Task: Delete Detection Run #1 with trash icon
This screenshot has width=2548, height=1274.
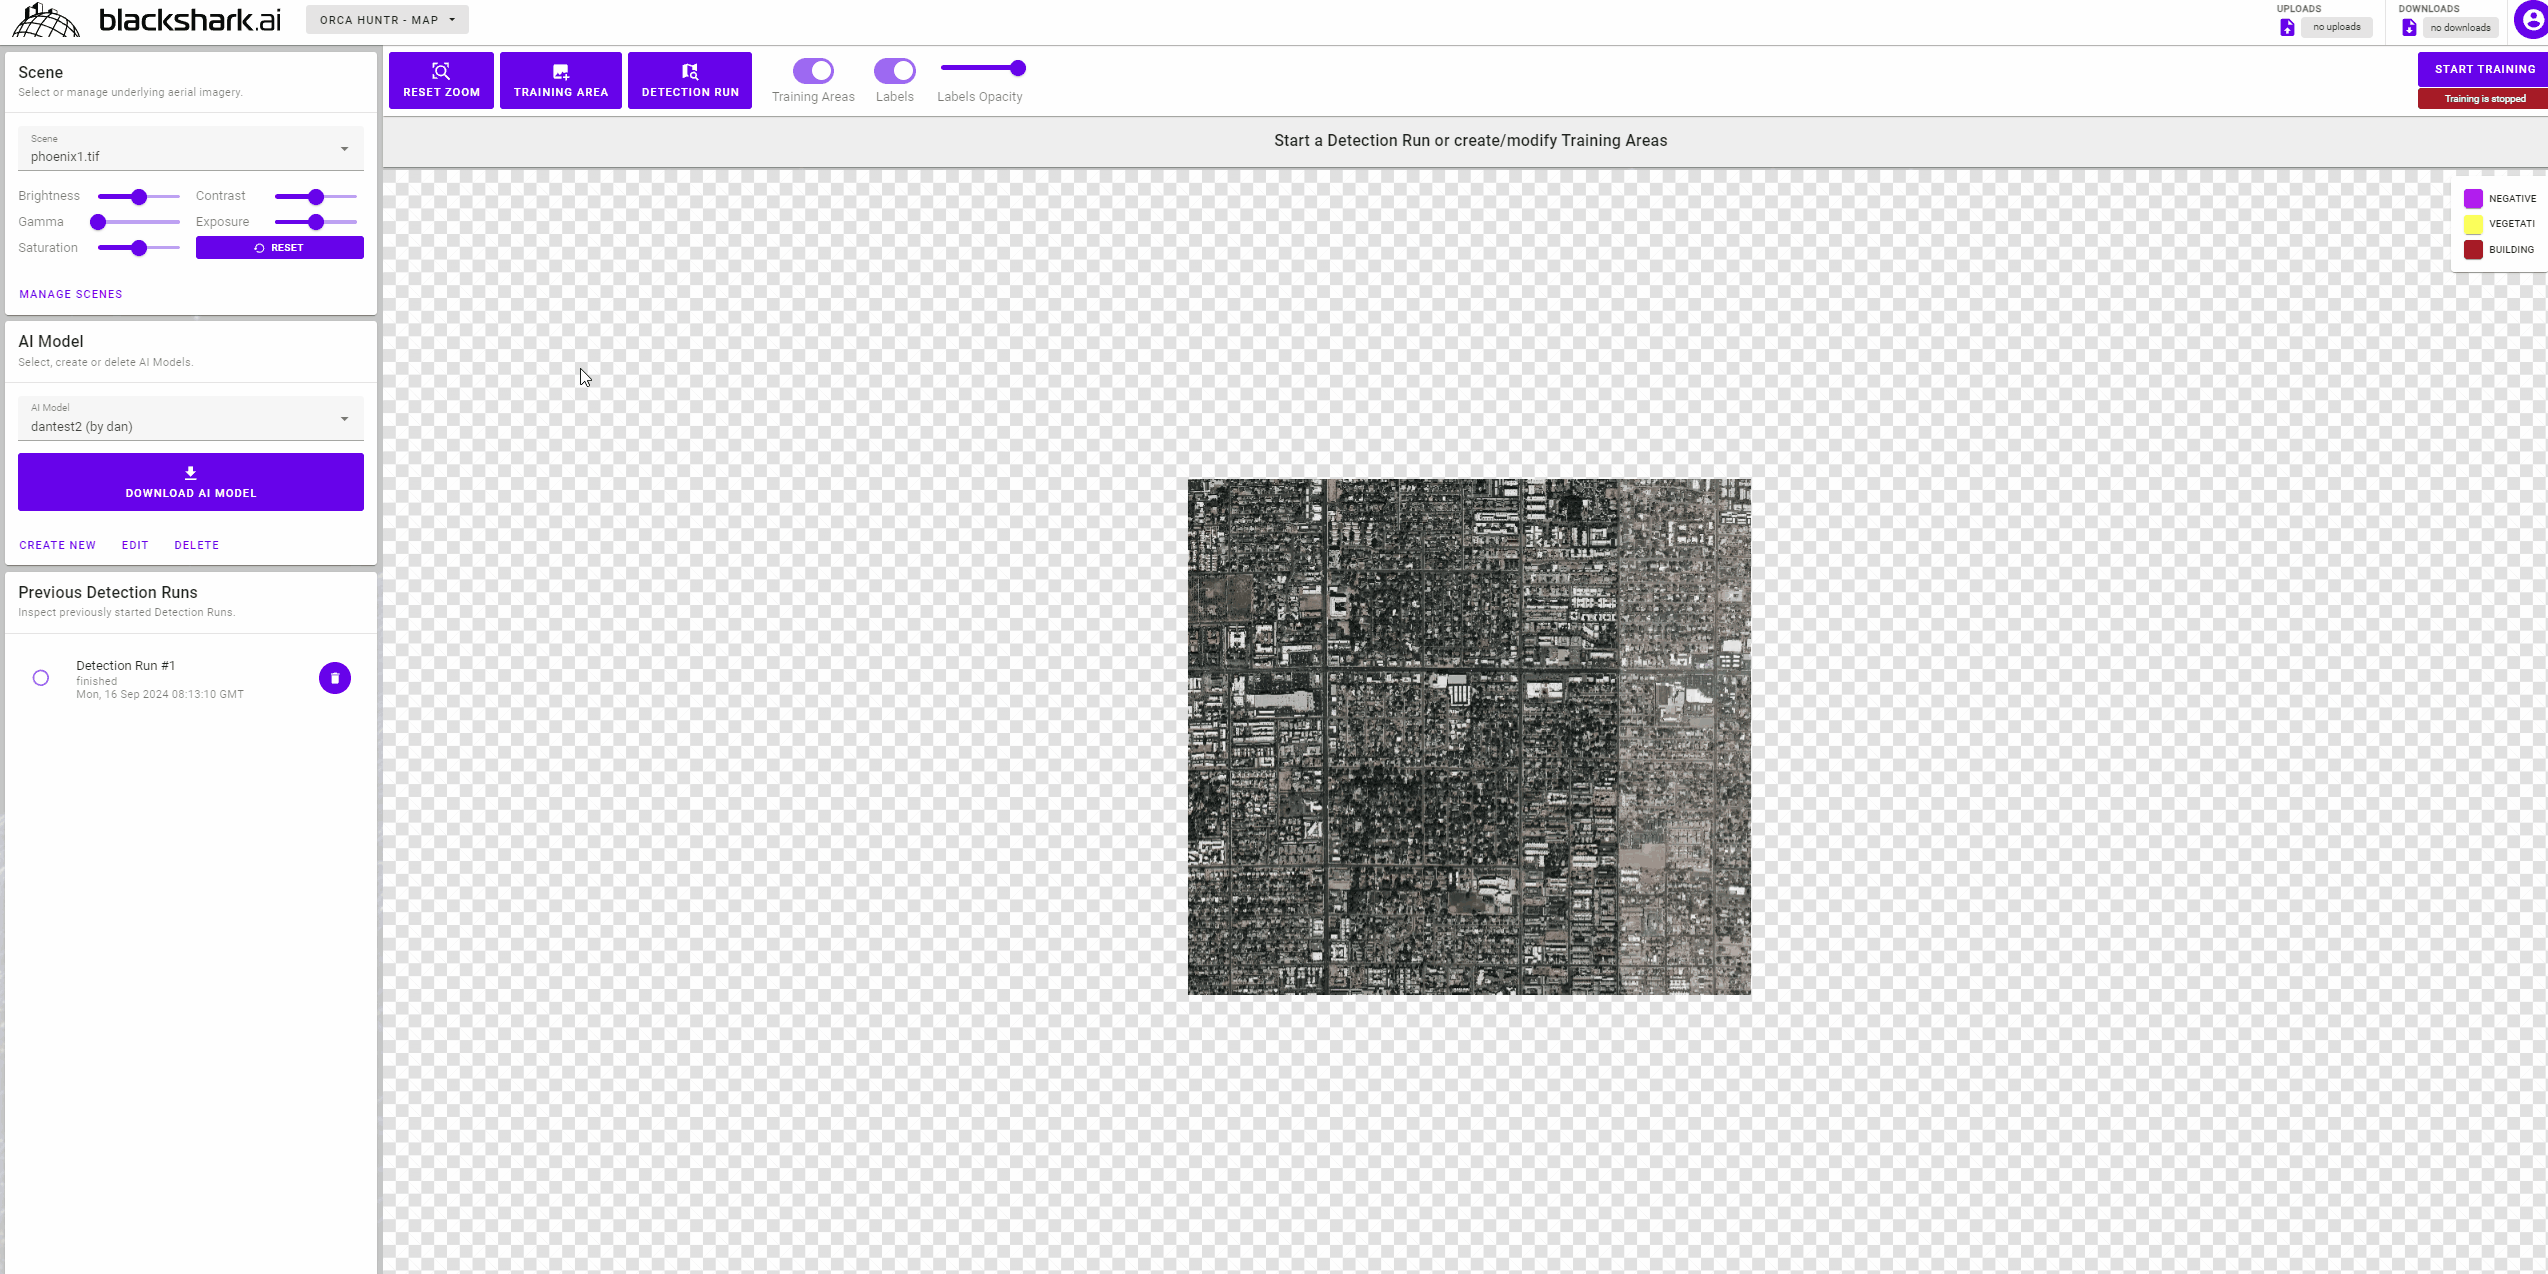Action: point(335,678)
